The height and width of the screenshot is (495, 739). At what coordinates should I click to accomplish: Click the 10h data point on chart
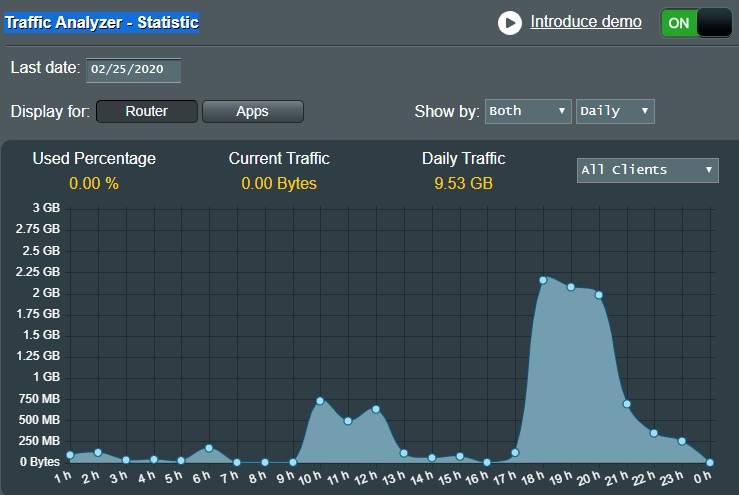[320, 401]
